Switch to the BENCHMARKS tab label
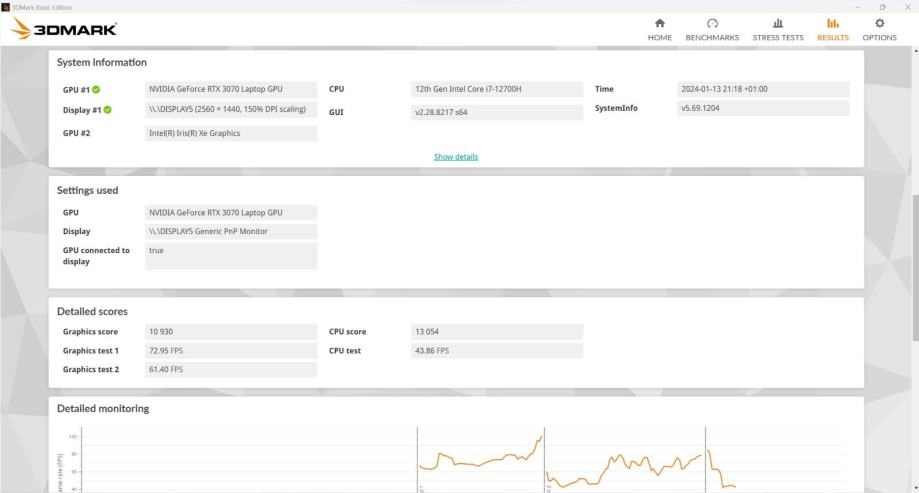919x493 pixels. click(x=712, y=38)
